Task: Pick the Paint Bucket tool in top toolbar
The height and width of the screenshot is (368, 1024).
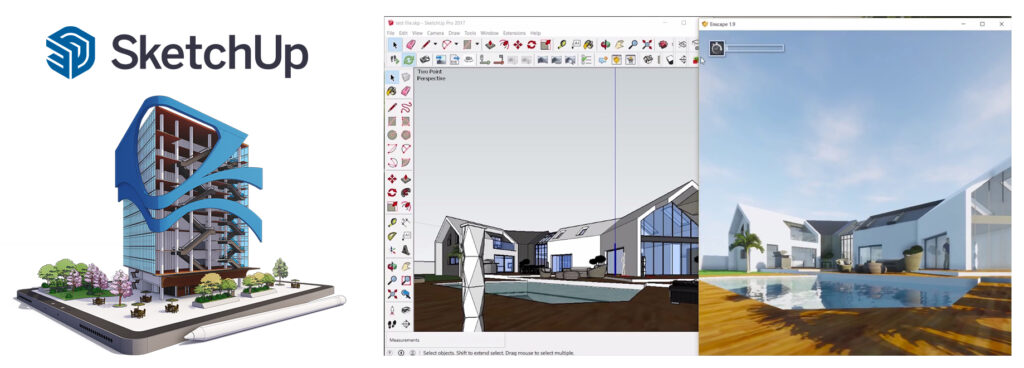Action: click(588, 44)
